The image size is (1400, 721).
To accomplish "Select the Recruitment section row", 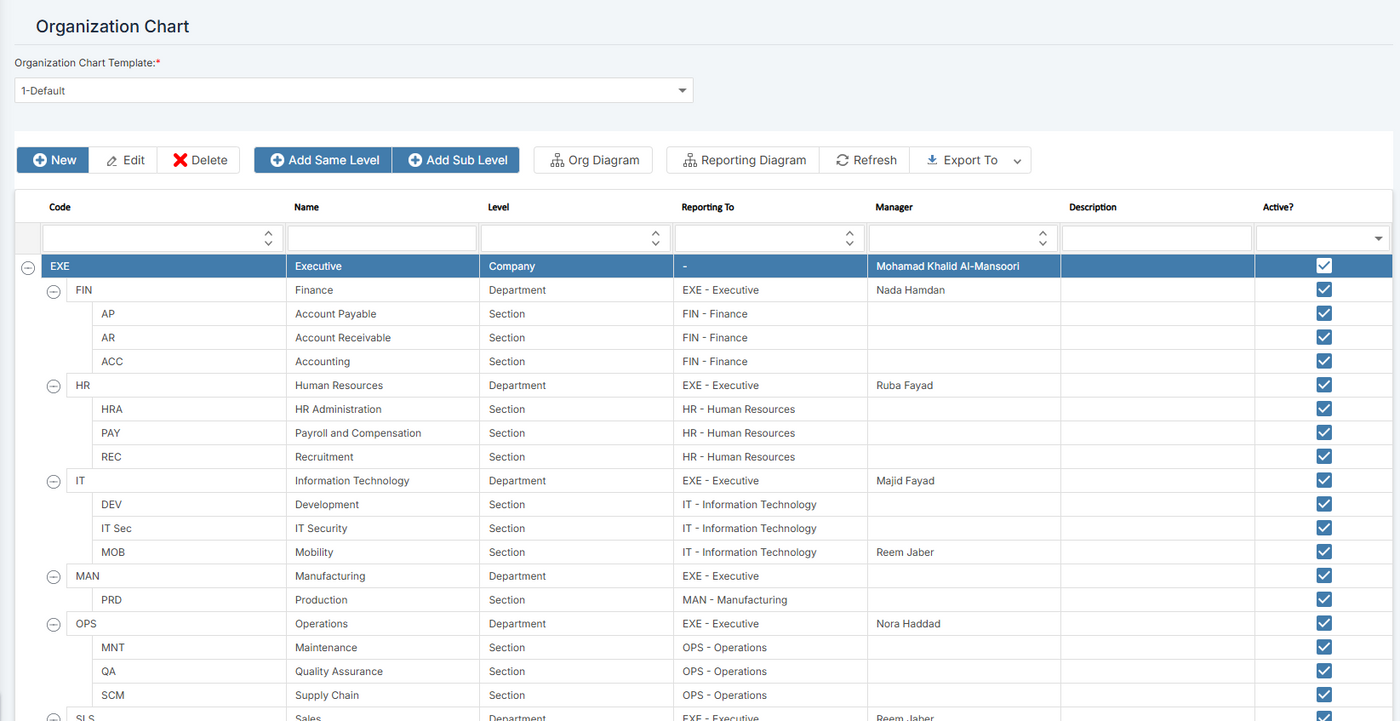I will click(x=325, y=457).
